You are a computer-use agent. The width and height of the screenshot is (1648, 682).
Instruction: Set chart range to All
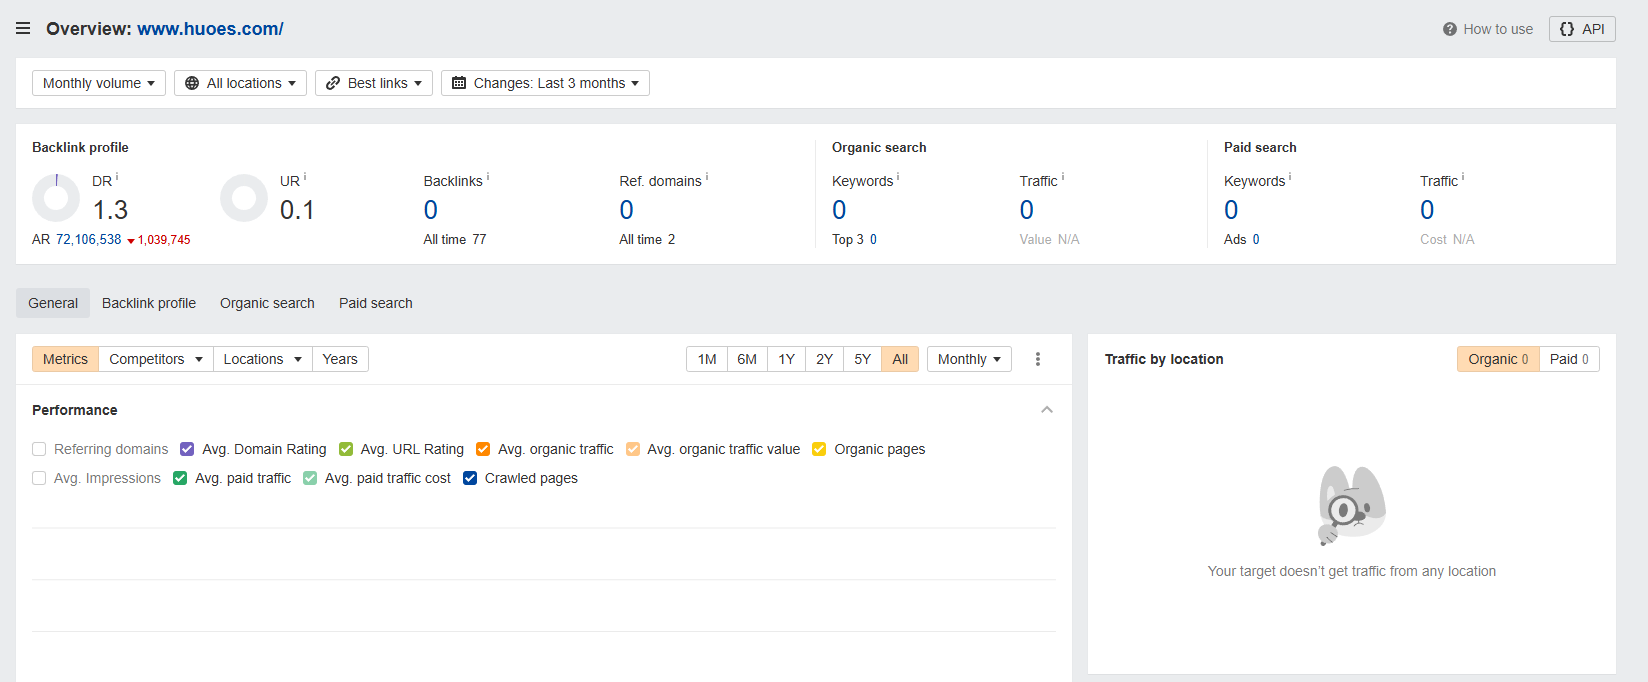pos(900,359)
